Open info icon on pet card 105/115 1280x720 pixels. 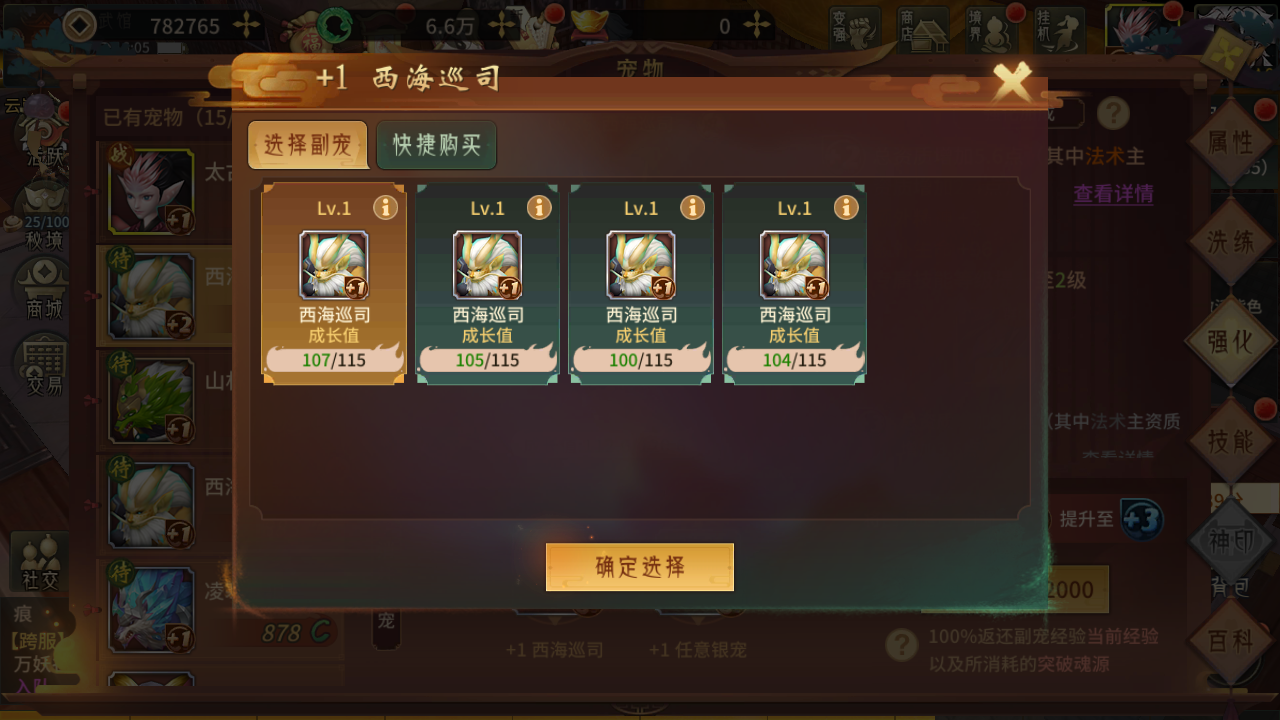pyautogui.click(x=539, y=207)
